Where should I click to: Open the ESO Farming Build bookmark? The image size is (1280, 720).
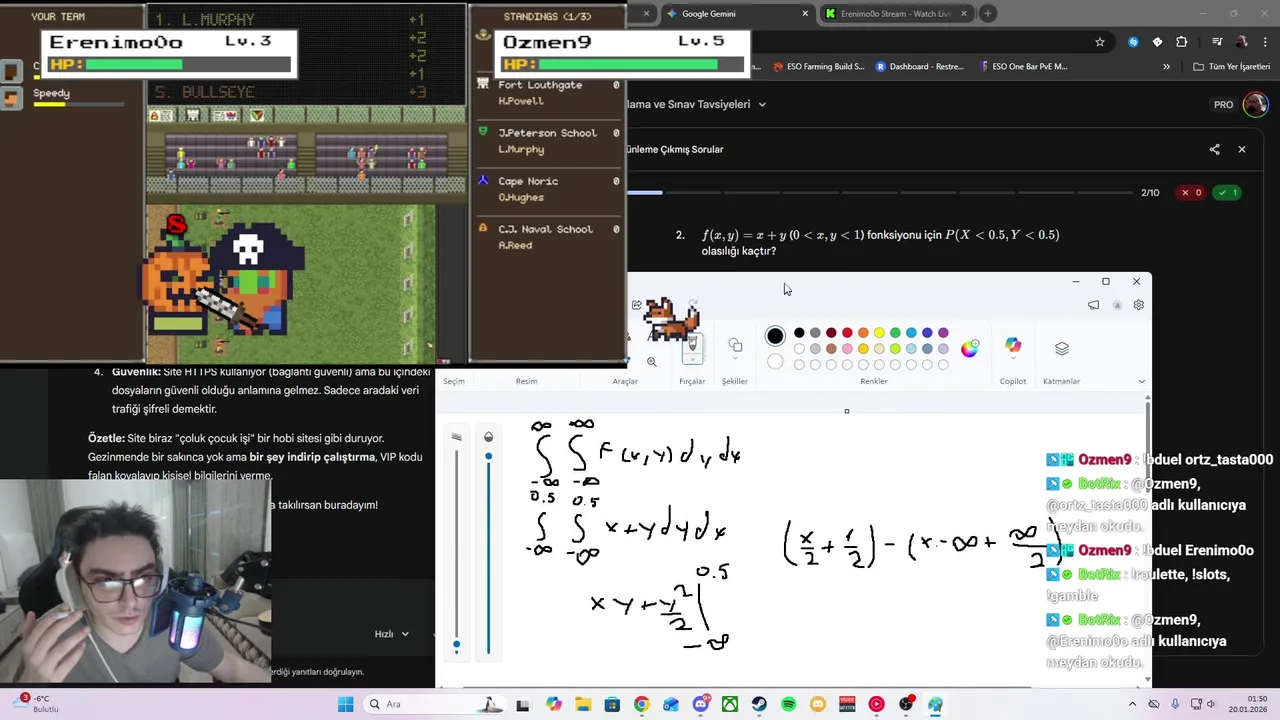point(819,67)
